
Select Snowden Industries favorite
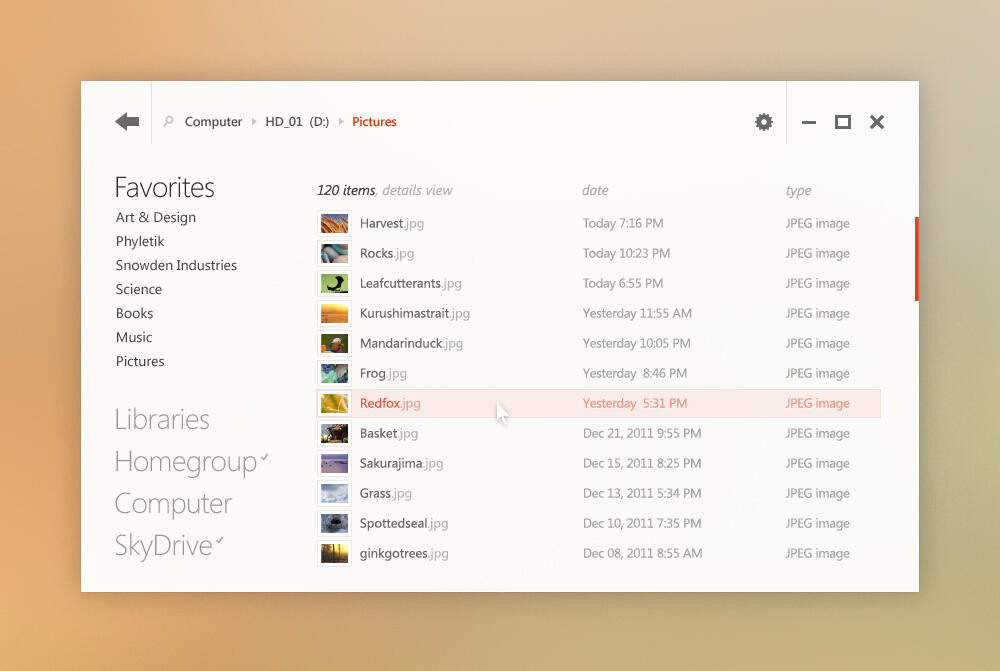tap(176, 266)
